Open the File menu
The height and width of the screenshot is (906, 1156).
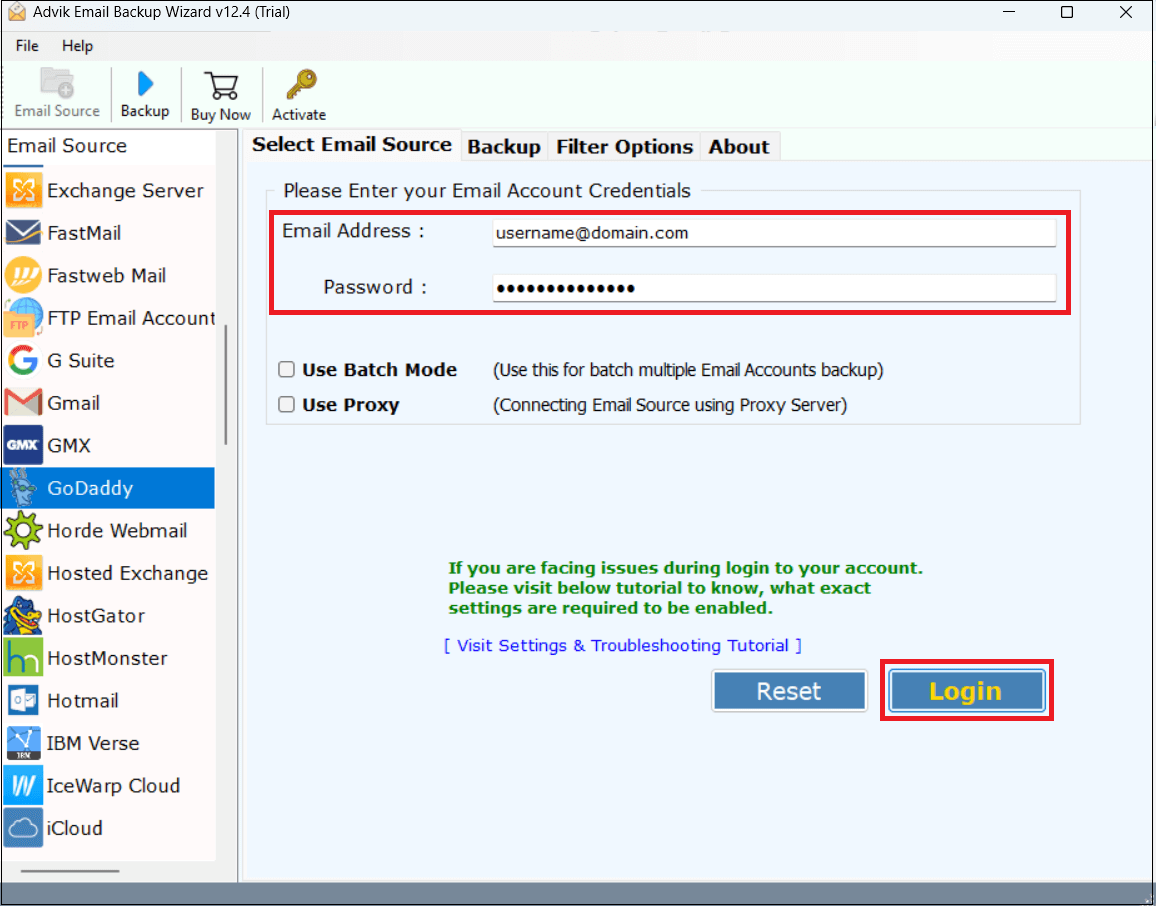pyautogui.click(x=26, y=45)
